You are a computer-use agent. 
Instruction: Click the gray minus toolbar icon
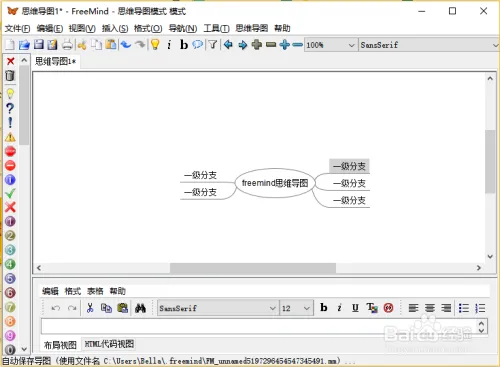(271, 44)
